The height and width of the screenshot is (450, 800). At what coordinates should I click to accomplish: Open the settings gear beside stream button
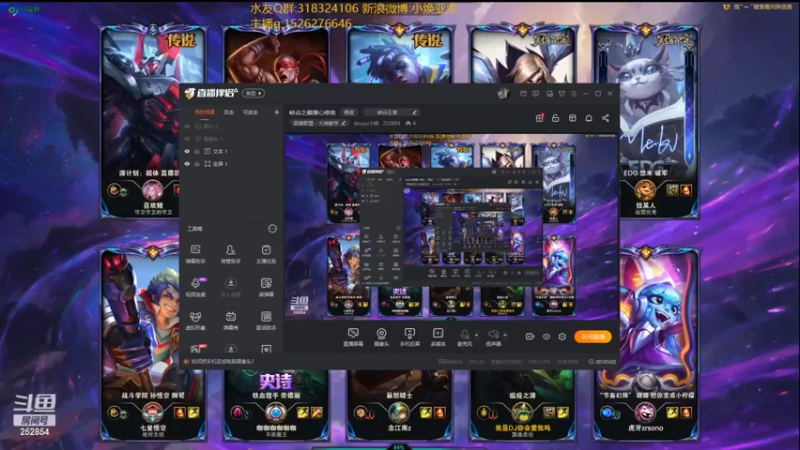point(562,337)
